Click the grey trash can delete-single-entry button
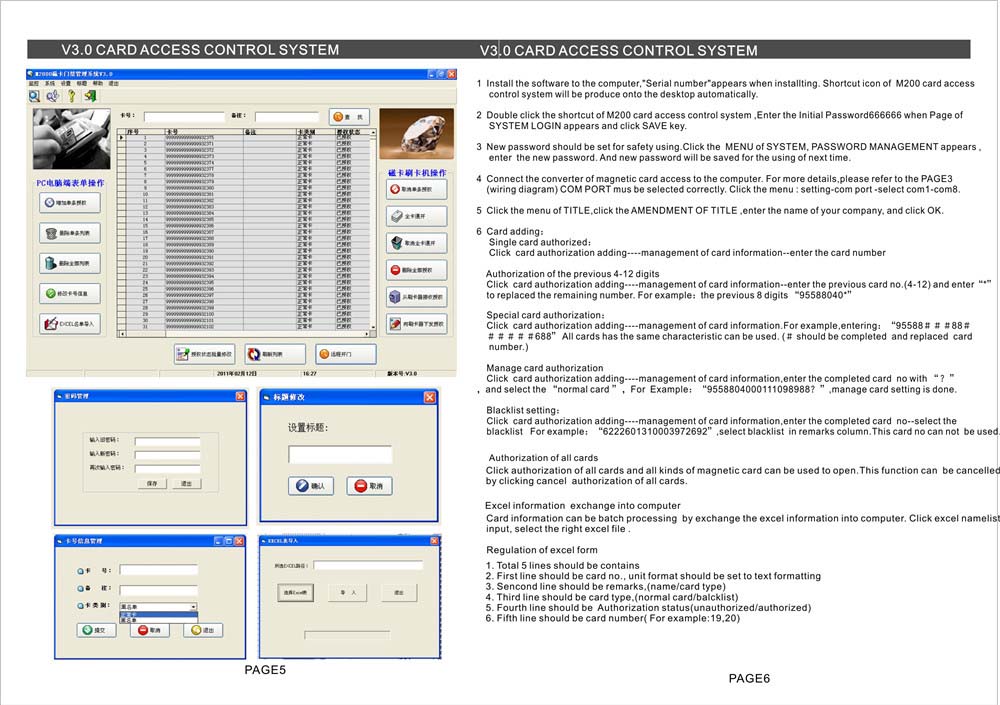 (x=70, y=233)
